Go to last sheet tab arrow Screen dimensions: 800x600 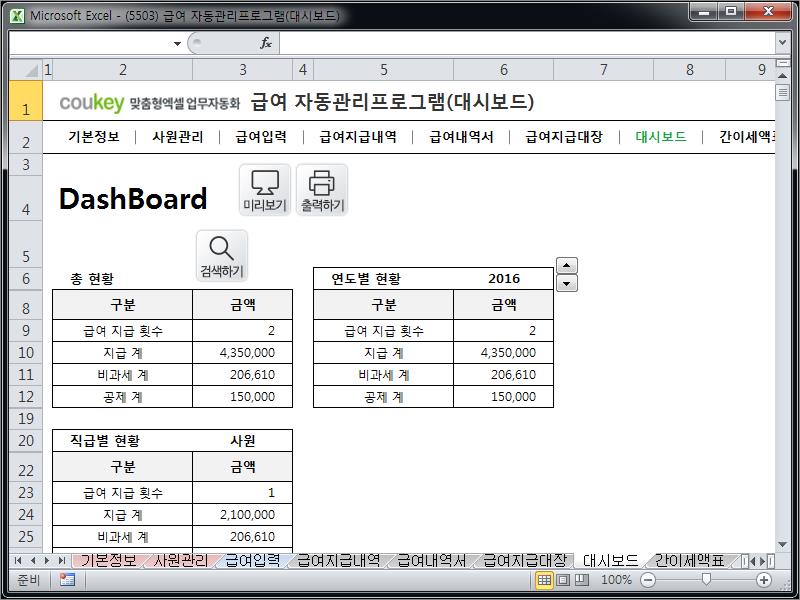(x=61, y=561)
